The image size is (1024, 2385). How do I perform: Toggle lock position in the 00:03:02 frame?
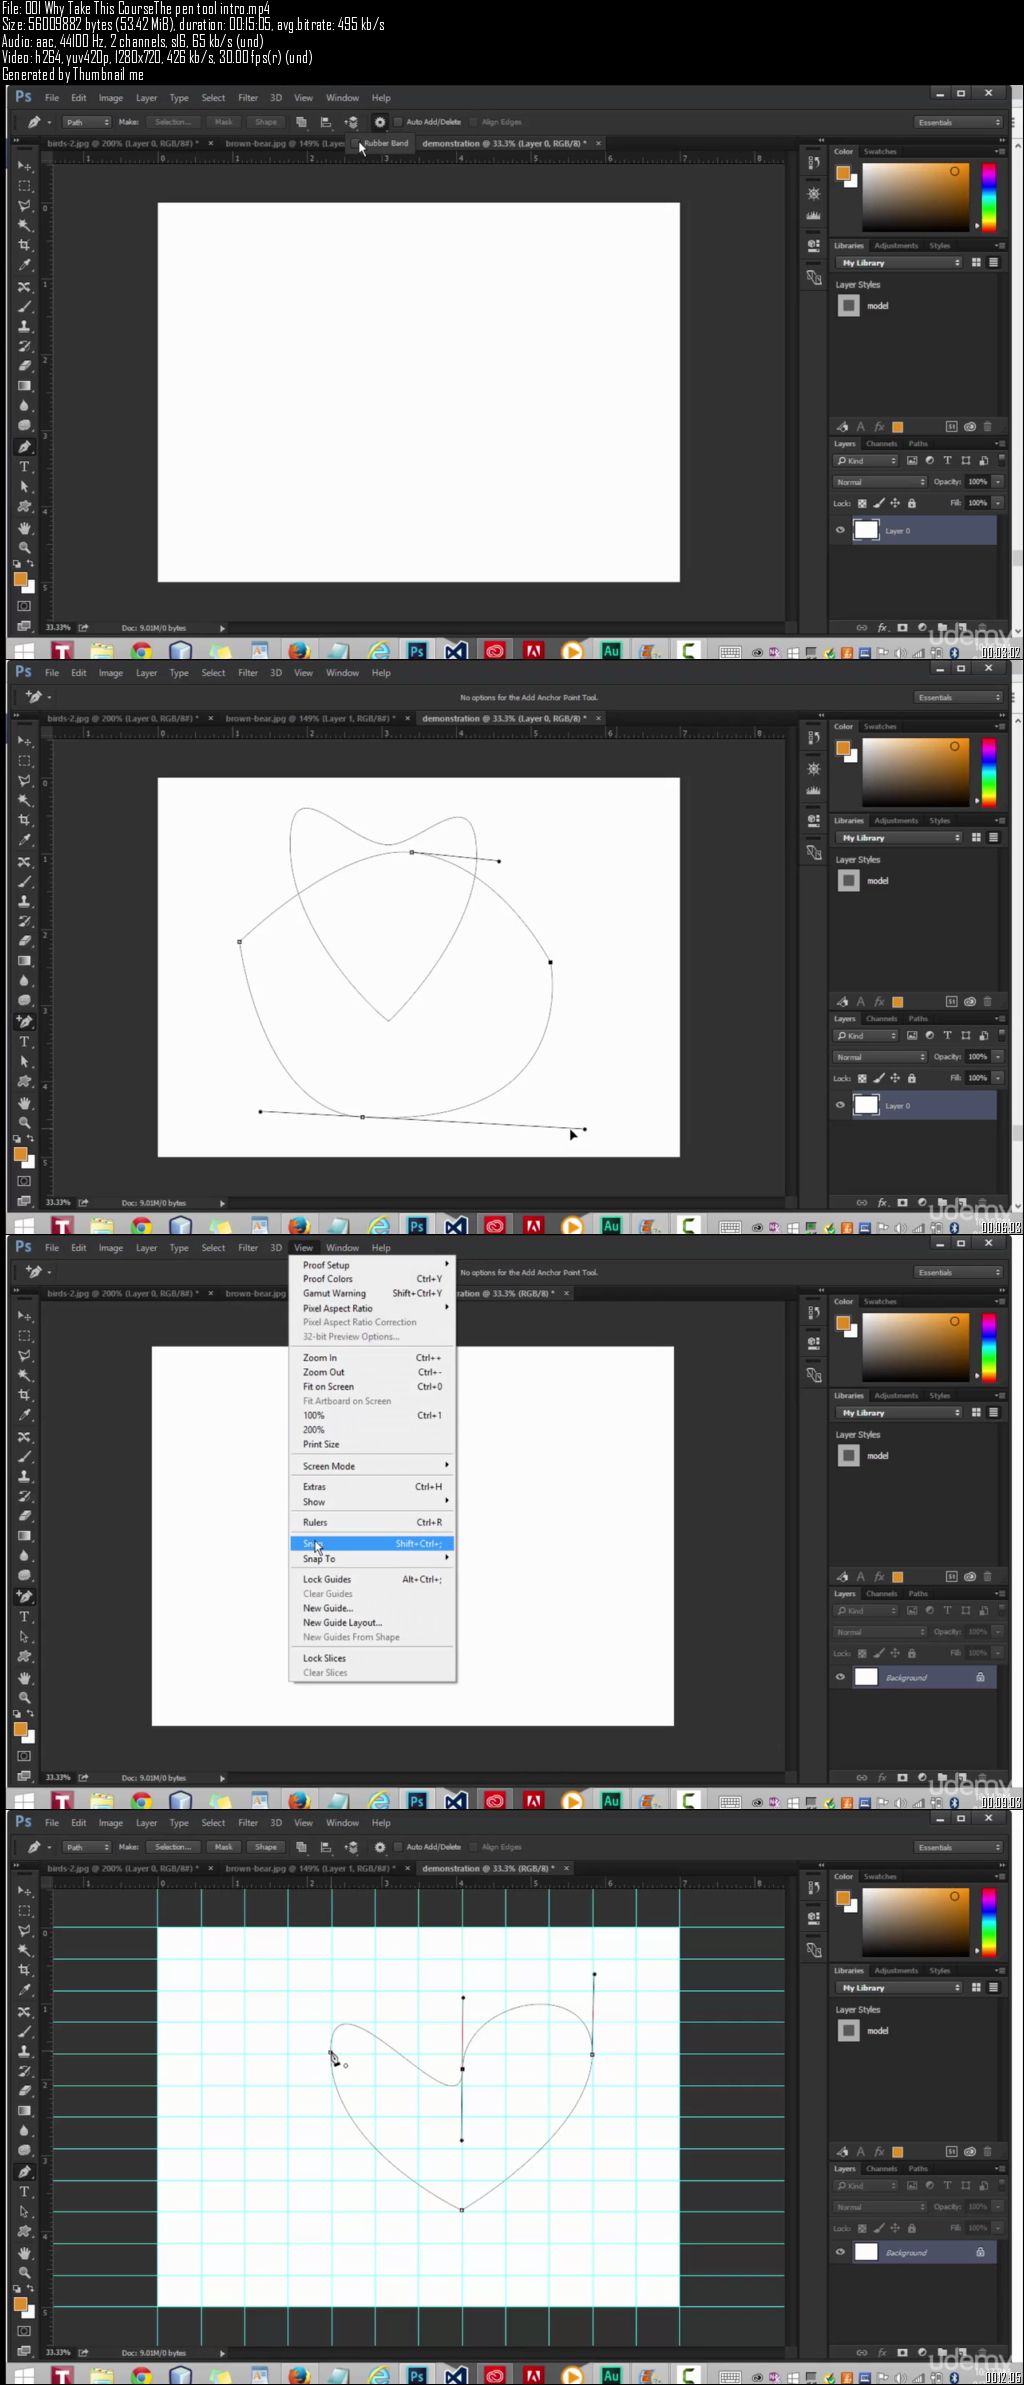tap(895, 504)
